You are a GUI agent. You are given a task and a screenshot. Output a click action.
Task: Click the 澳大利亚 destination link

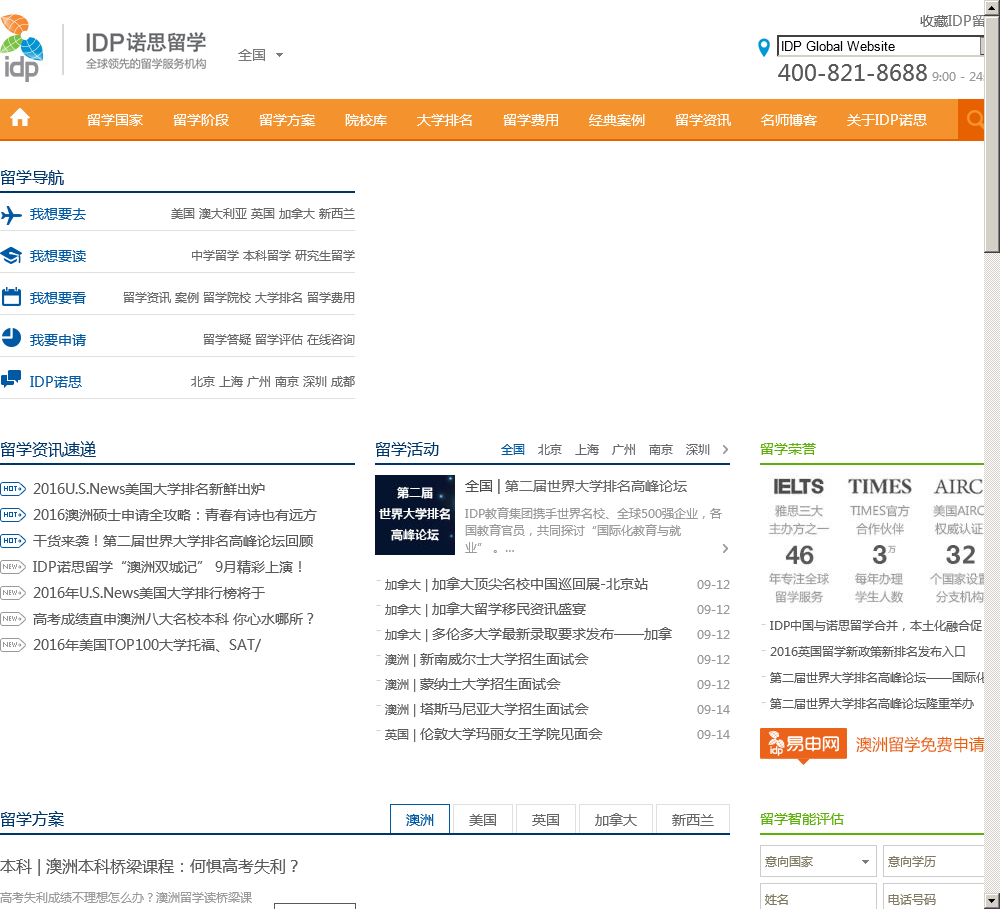pyautogui.click(x=223, y=214)
